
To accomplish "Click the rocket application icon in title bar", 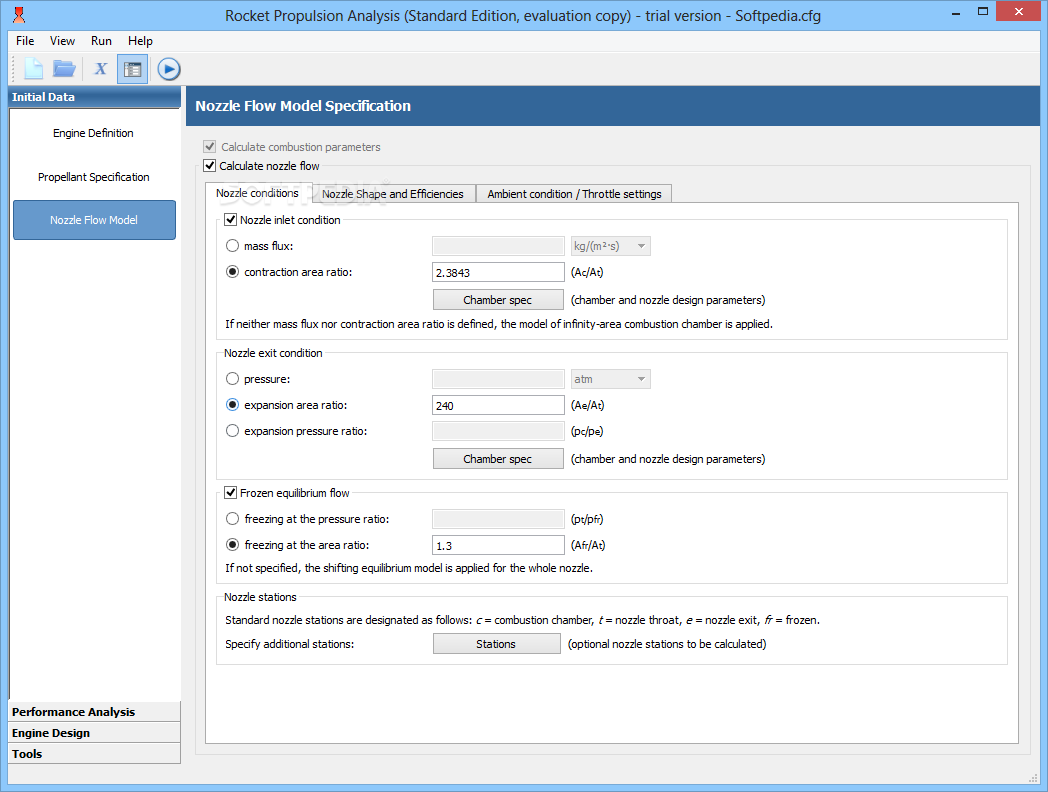I will (x=19, y=15).
